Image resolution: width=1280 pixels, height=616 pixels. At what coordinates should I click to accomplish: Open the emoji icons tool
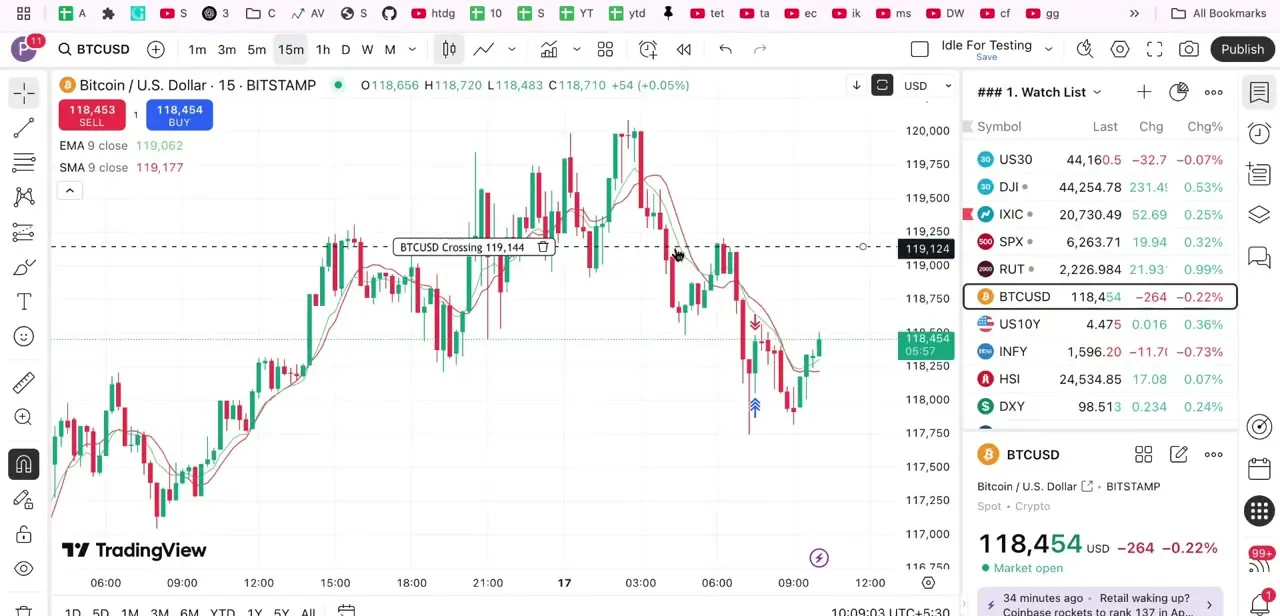pyautogui.click(x=24, y=337)
